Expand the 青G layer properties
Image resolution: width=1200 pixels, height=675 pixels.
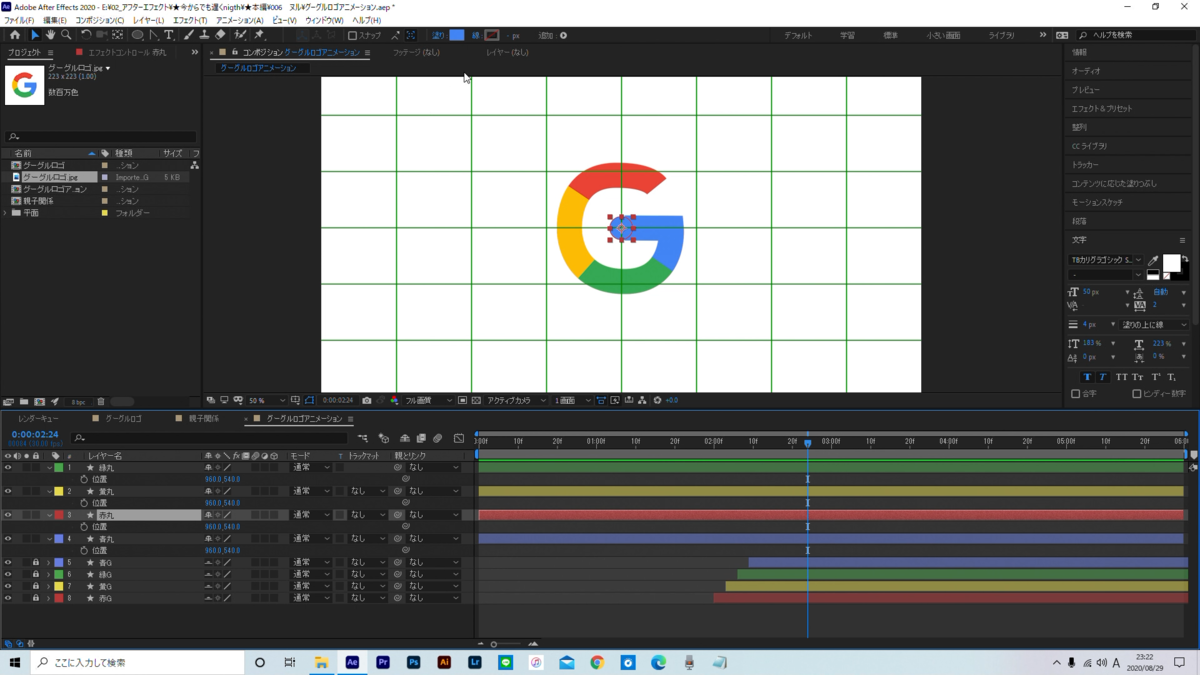[x=48, y=563]
